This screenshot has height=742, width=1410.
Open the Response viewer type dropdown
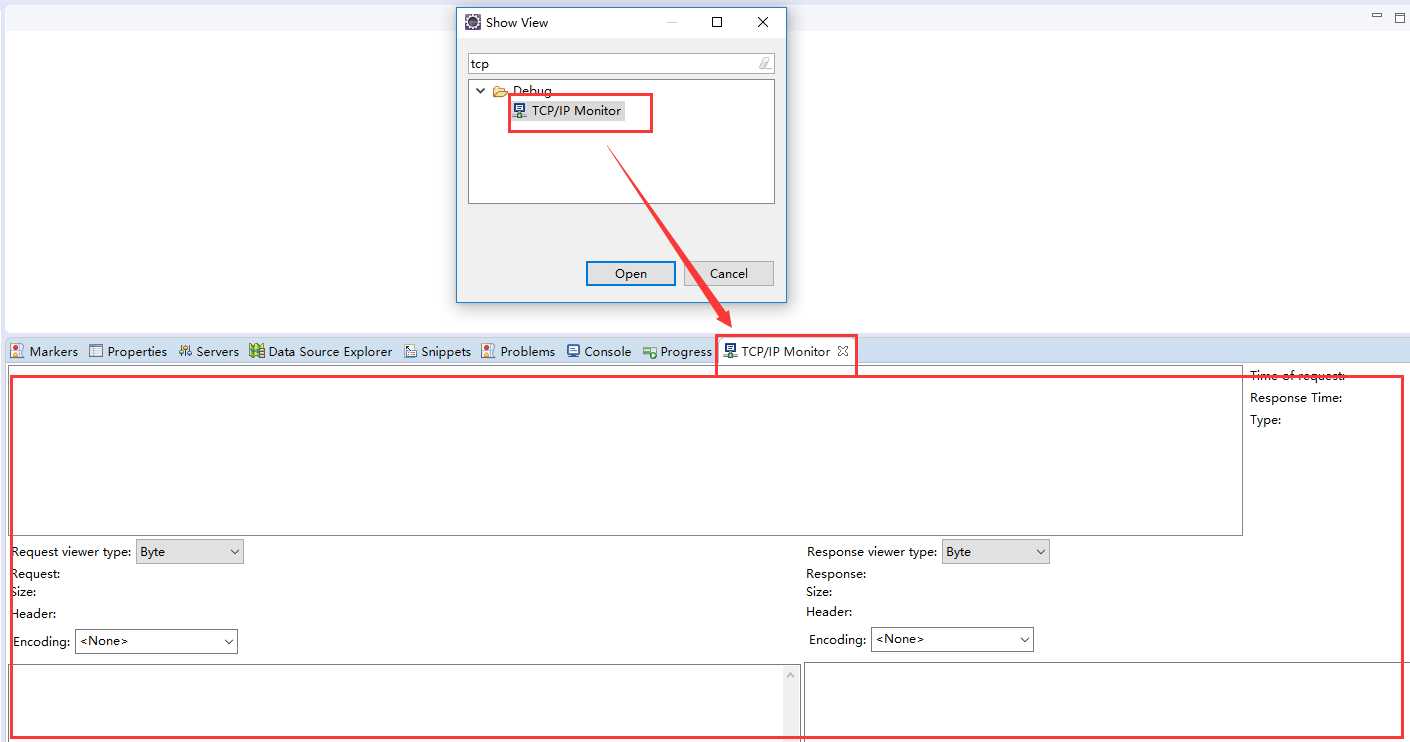coord(995,551)
